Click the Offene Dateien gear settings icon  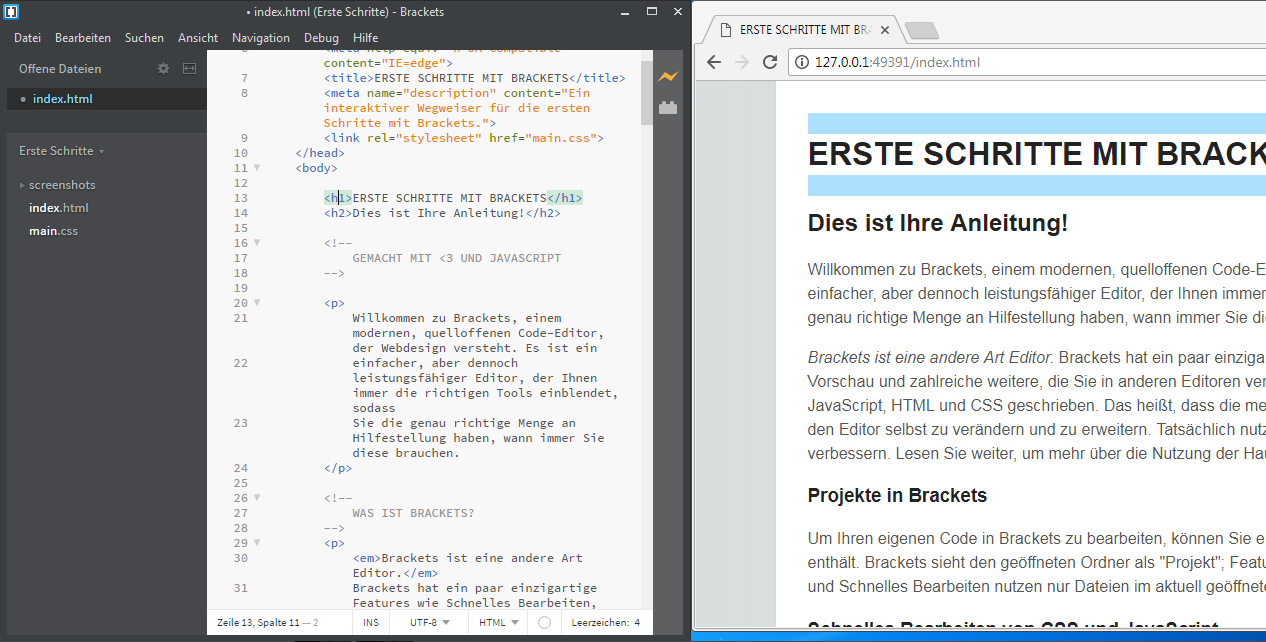pyautogui.click(x=164, y=69)
